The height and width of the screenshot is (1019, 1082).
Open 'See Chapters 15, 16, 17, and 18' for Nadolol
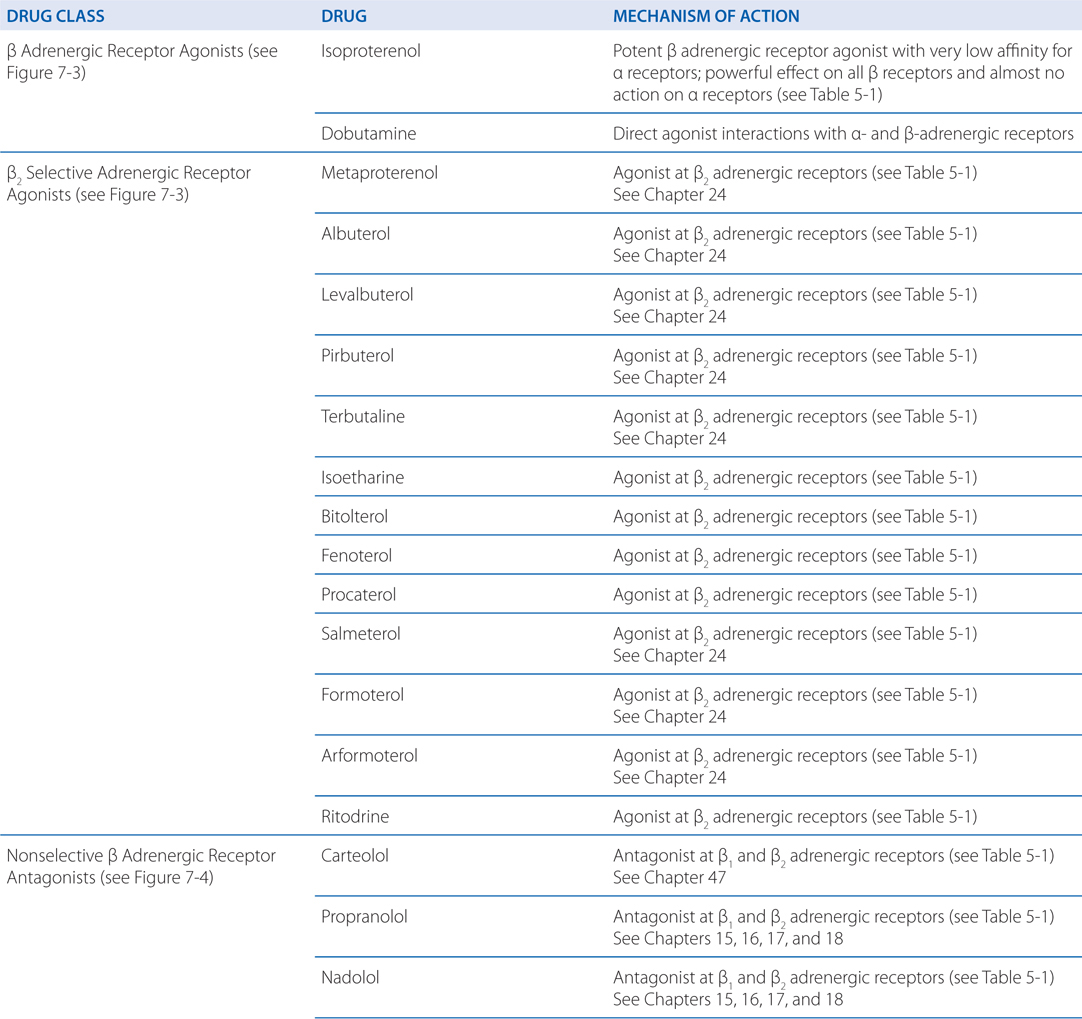pyautogui.click(x=732, y=1000)
